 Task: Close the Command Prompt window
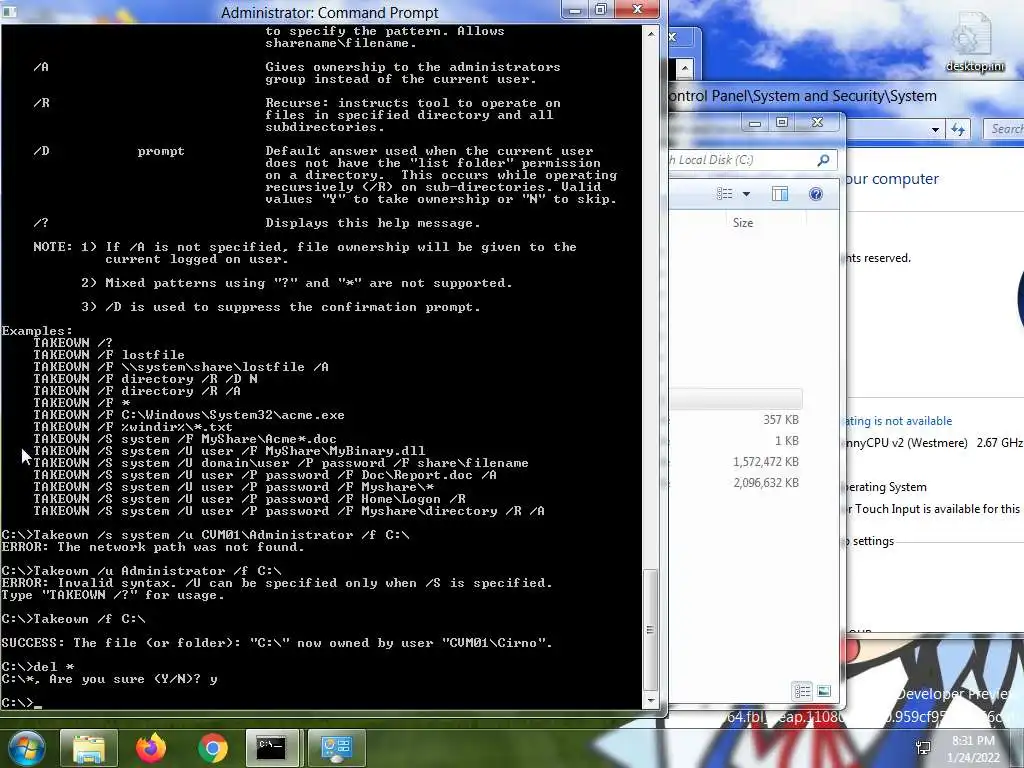click(x=637, y=10)
